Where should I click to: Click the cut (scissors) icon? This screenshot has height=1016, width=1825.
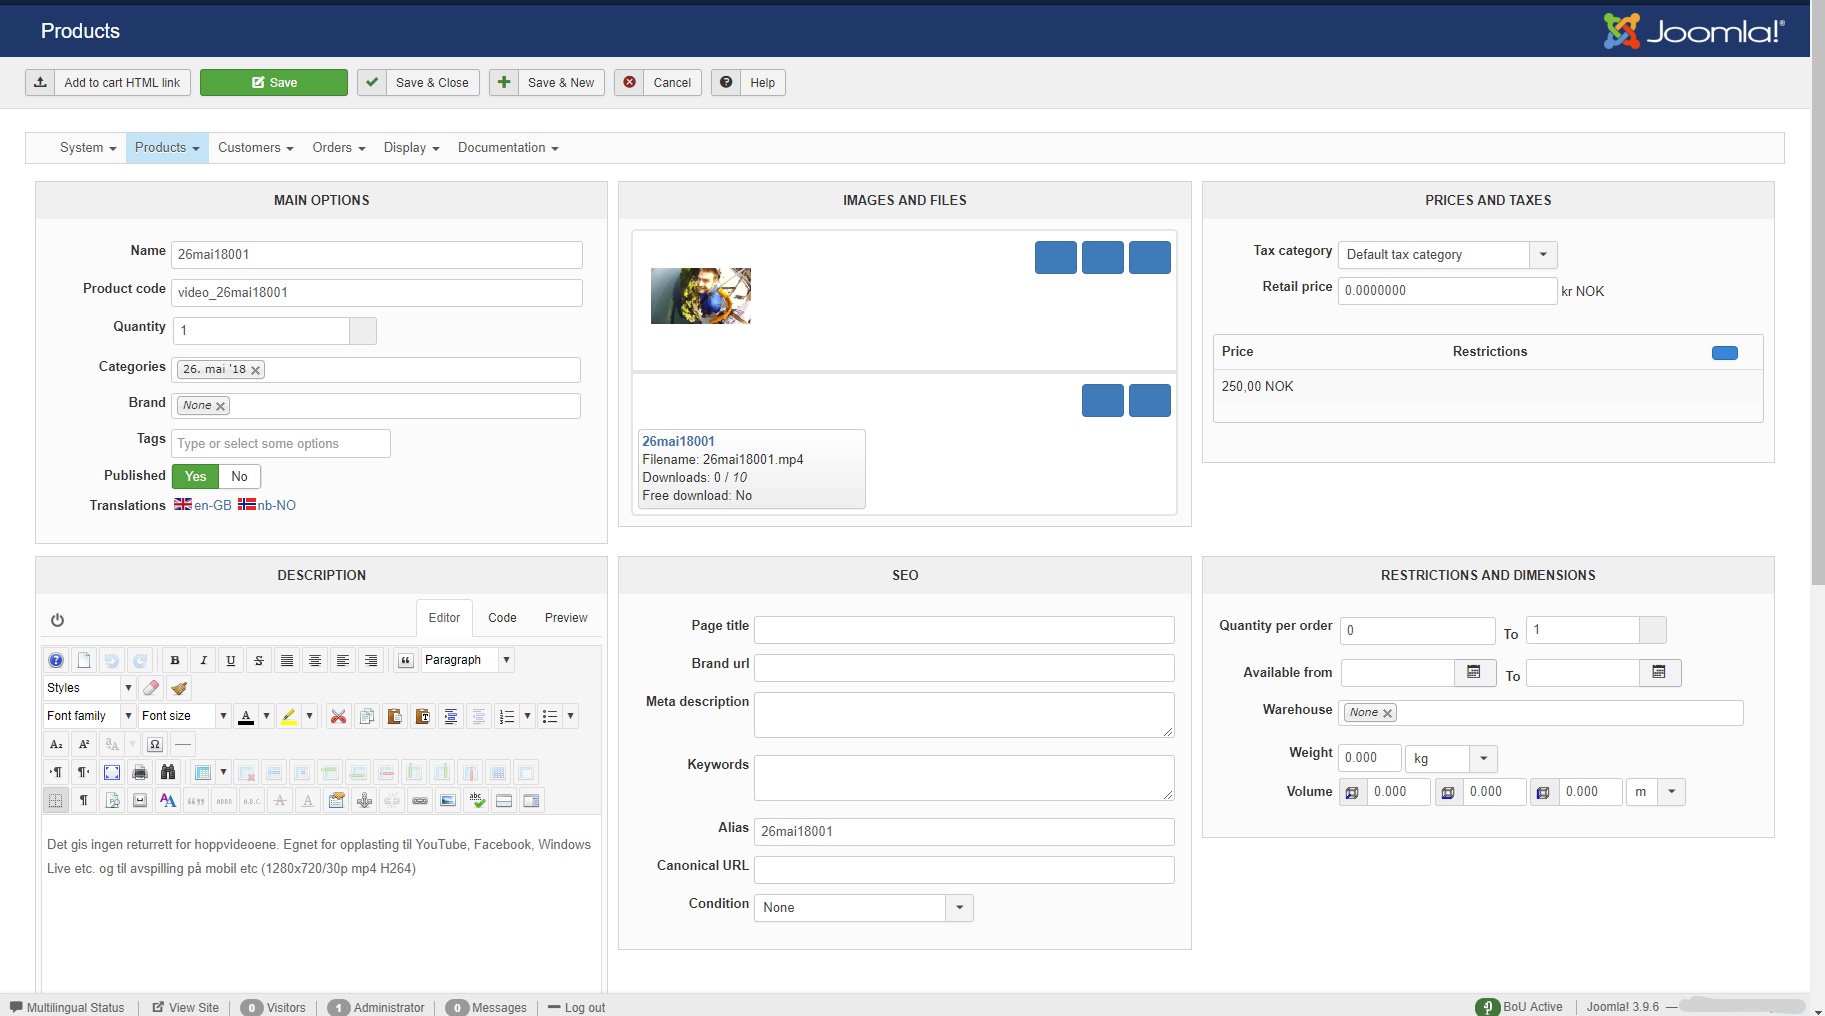338,716
